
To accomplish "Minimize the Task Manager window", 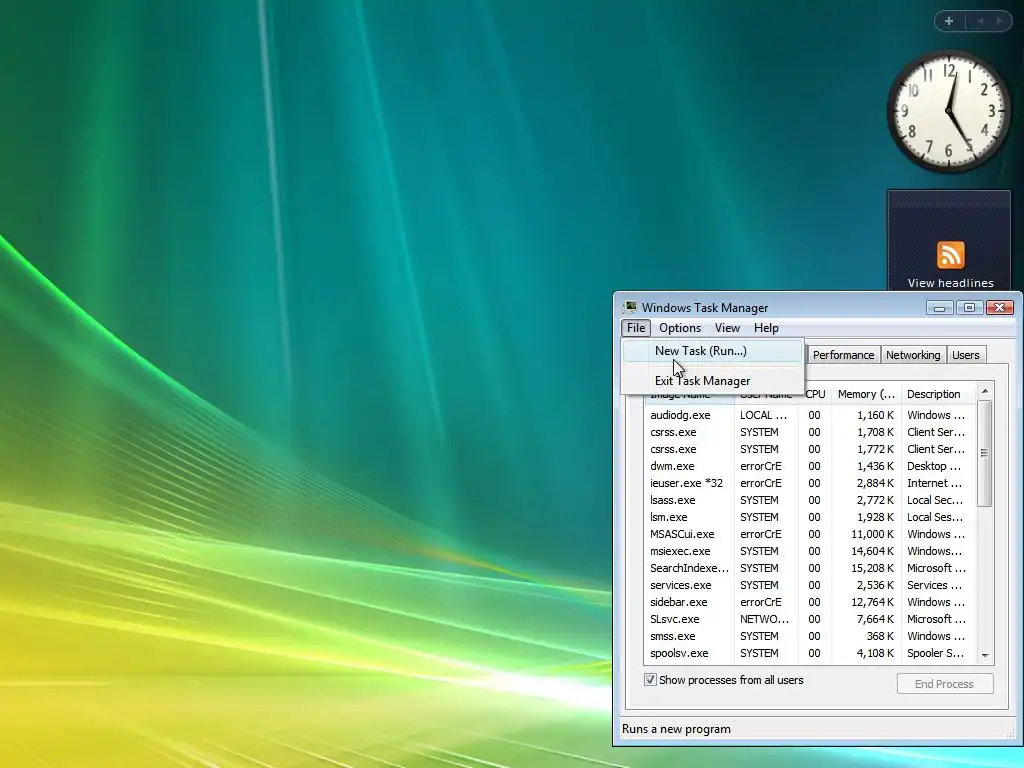I will click(940, 308).
